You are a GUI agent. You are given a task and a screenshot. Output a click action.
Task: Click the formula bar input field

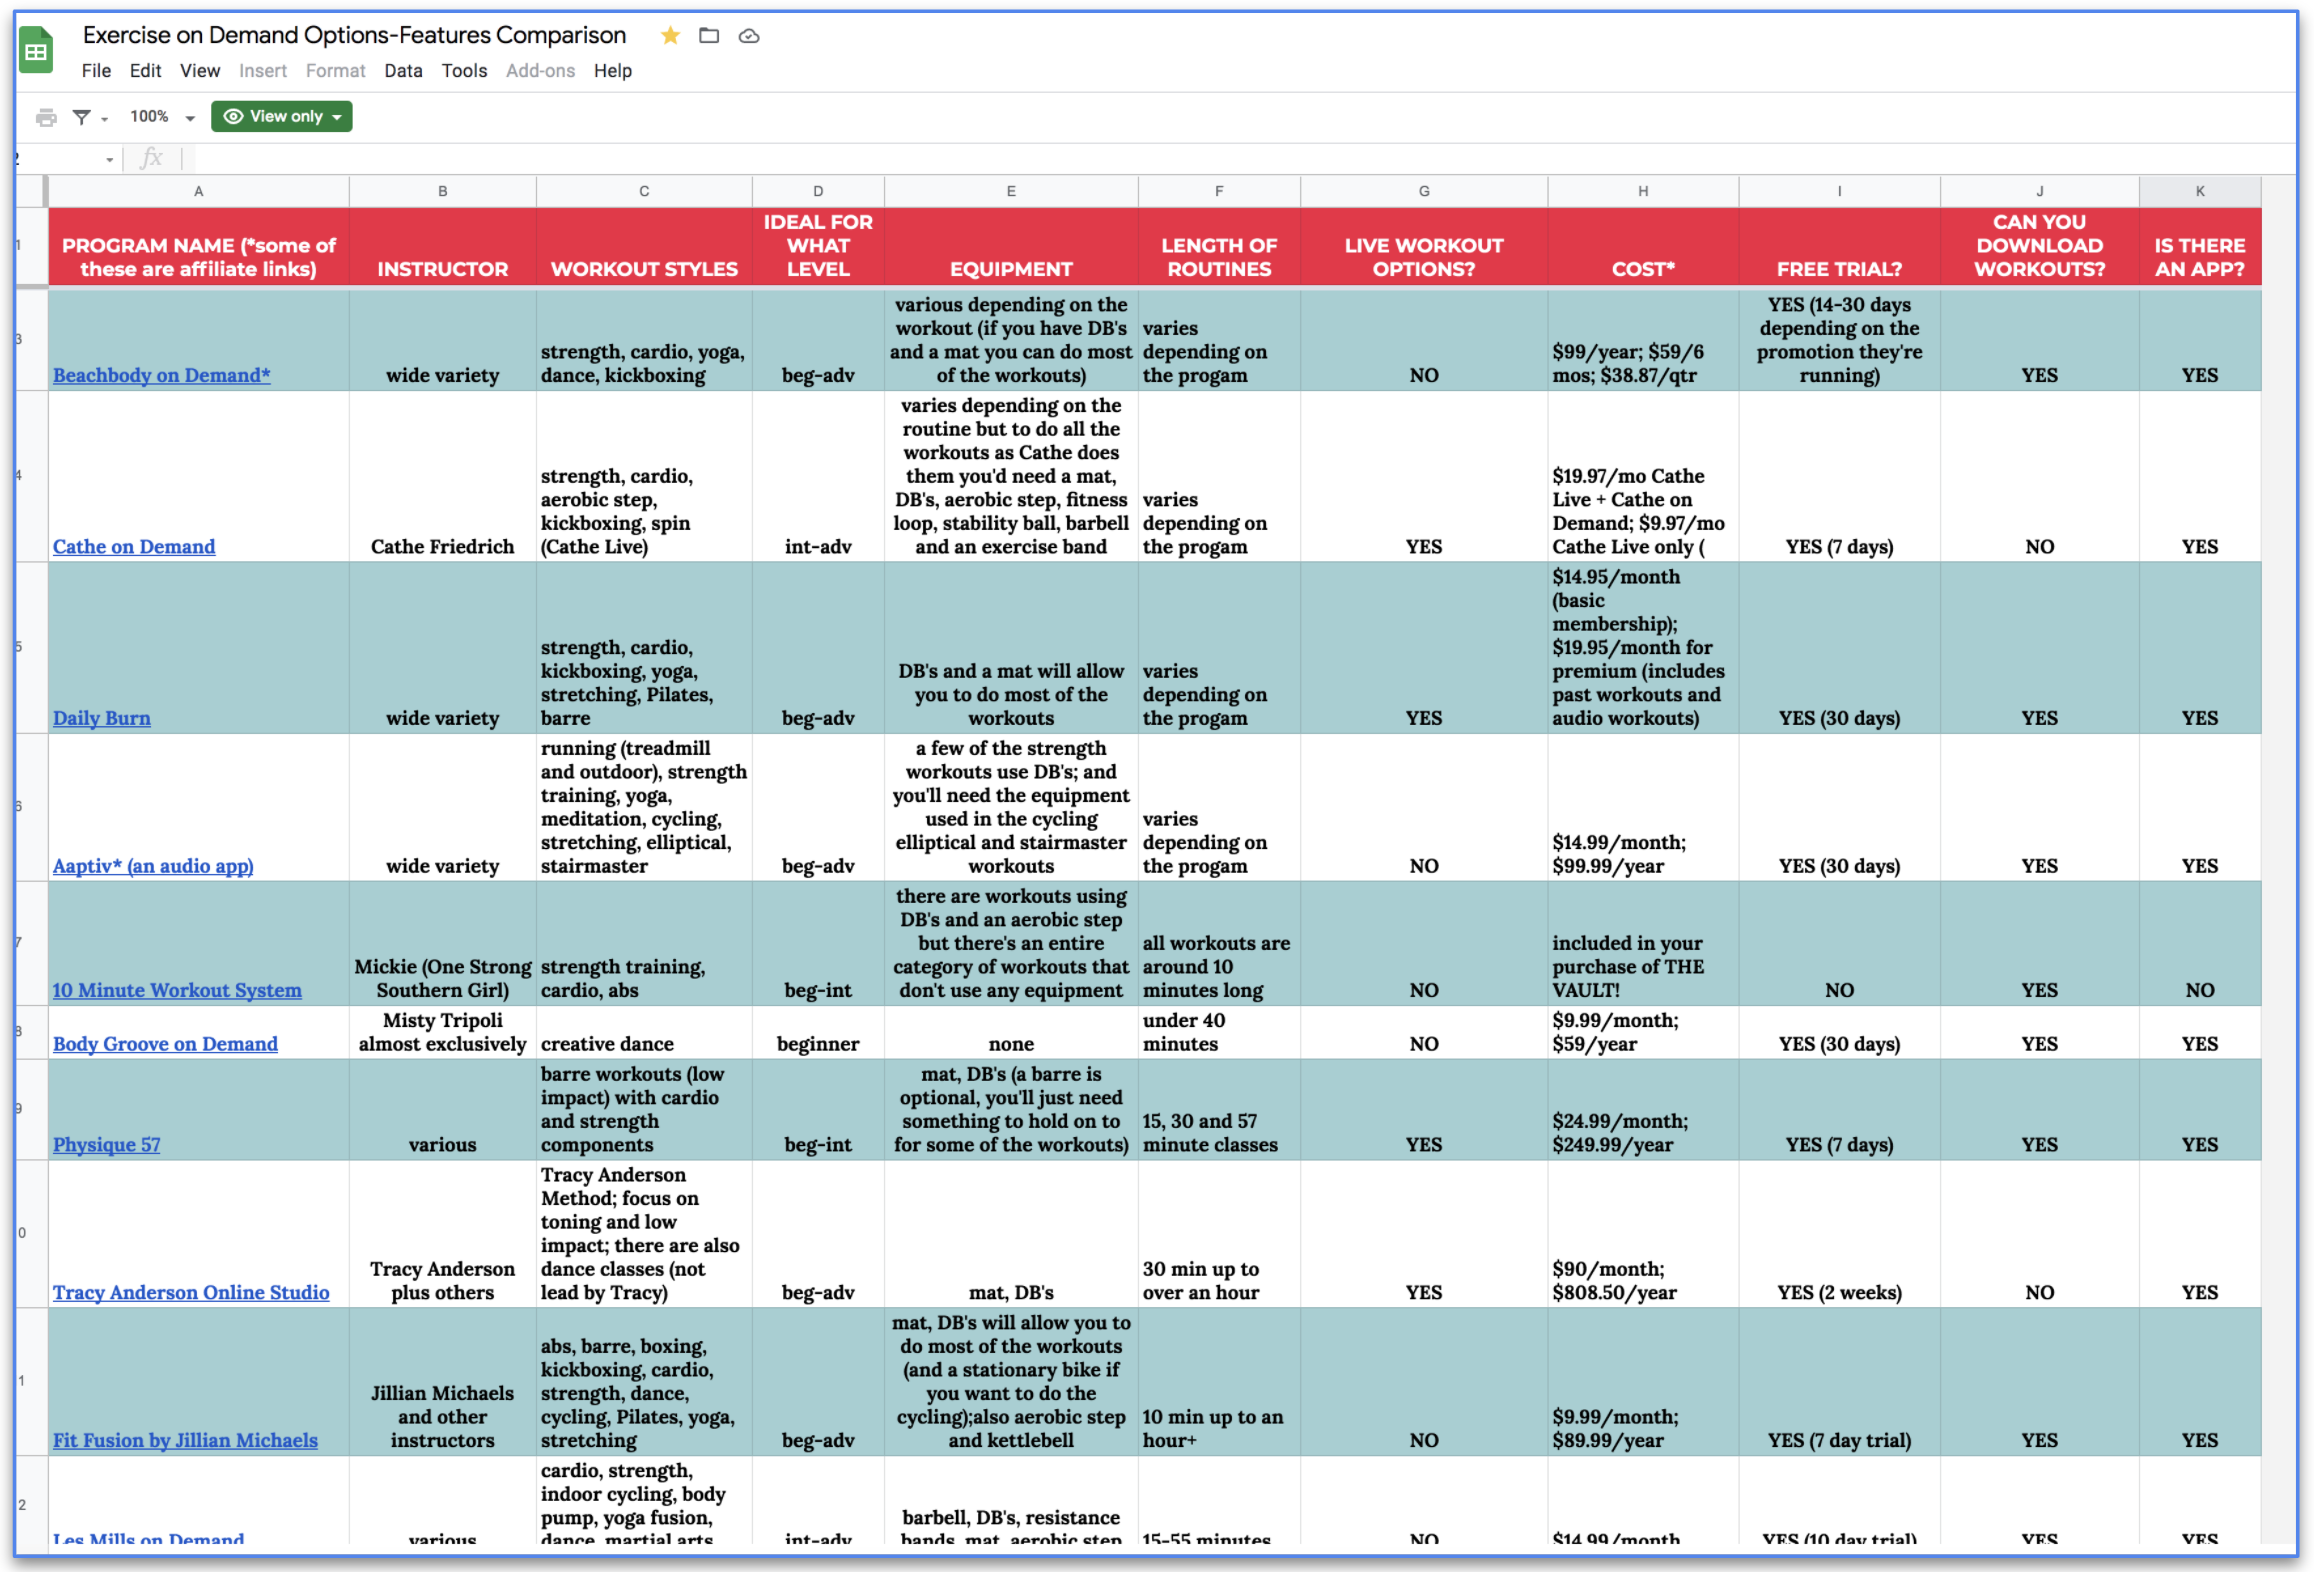point(1200,158)
